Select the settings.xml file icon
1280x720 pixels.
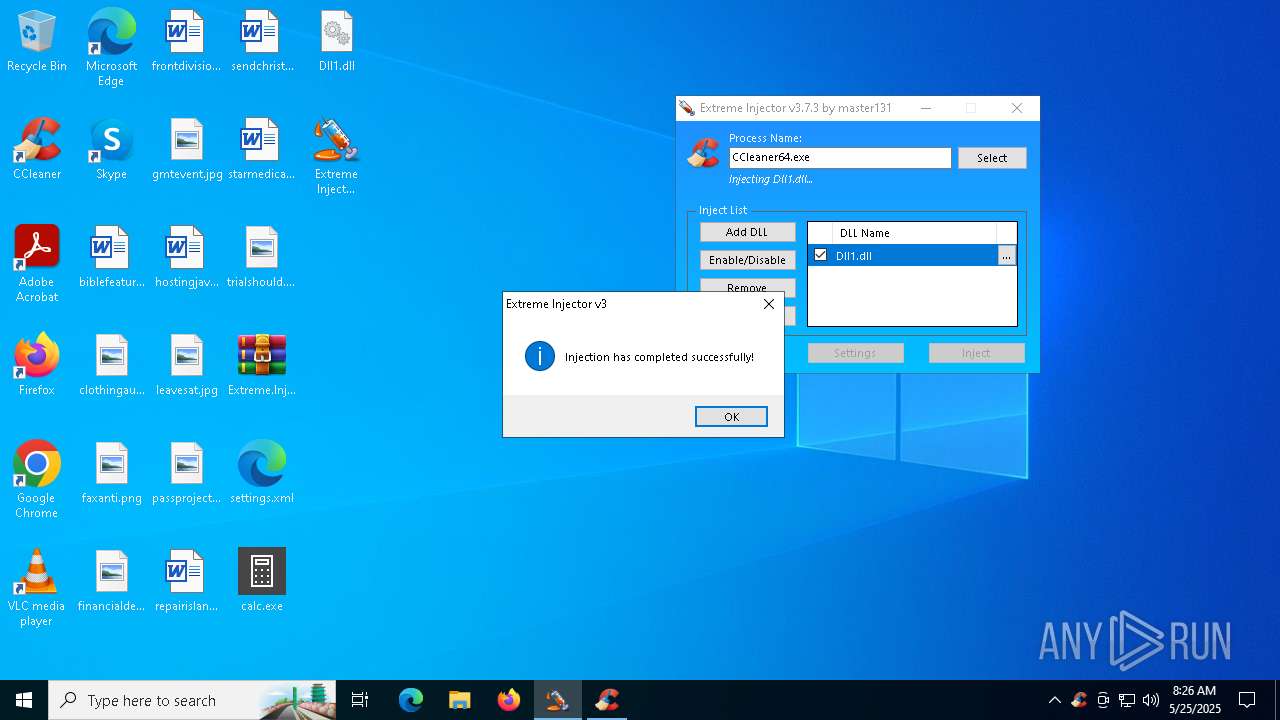[262, 474]
